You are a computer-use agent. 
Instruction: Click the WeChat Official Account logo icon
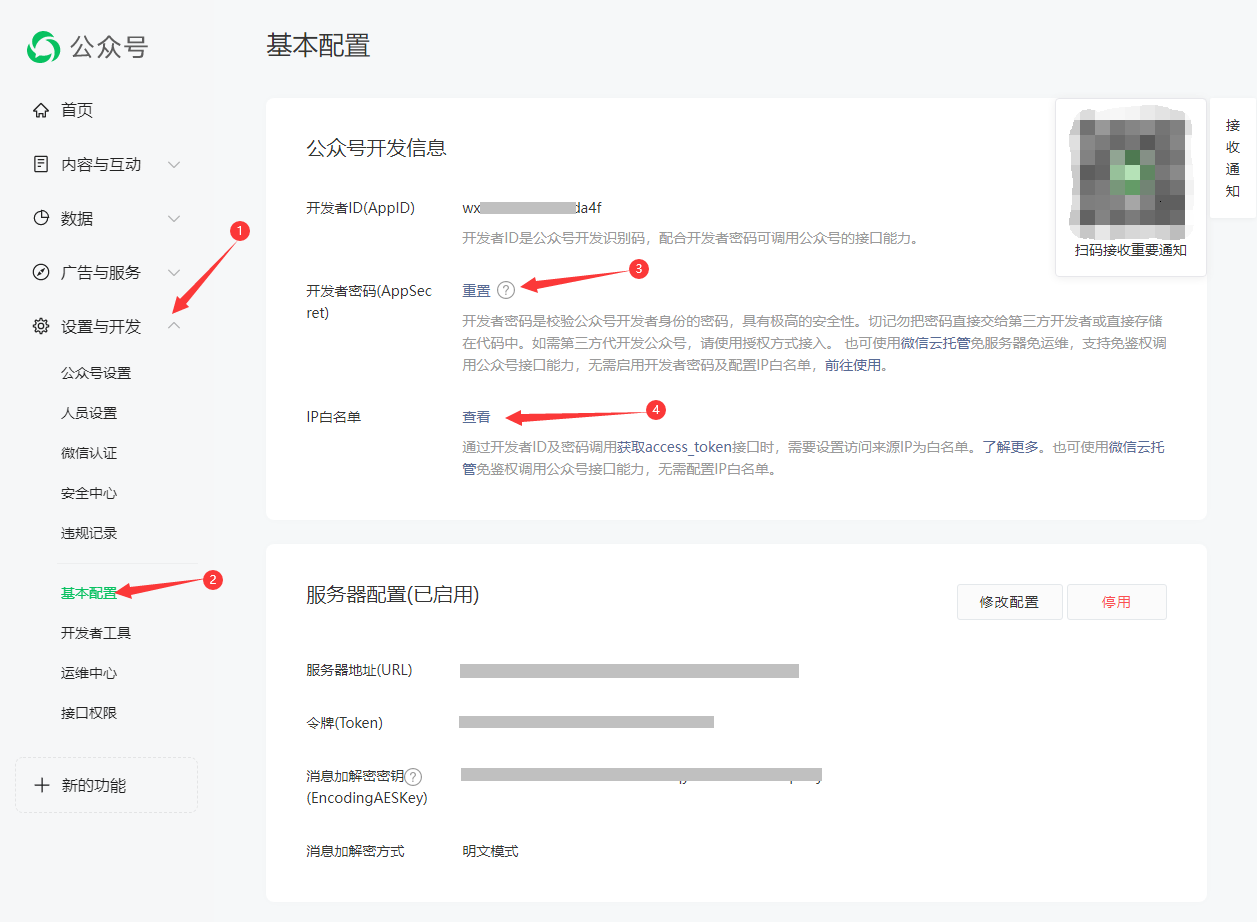tap(44, 46)
